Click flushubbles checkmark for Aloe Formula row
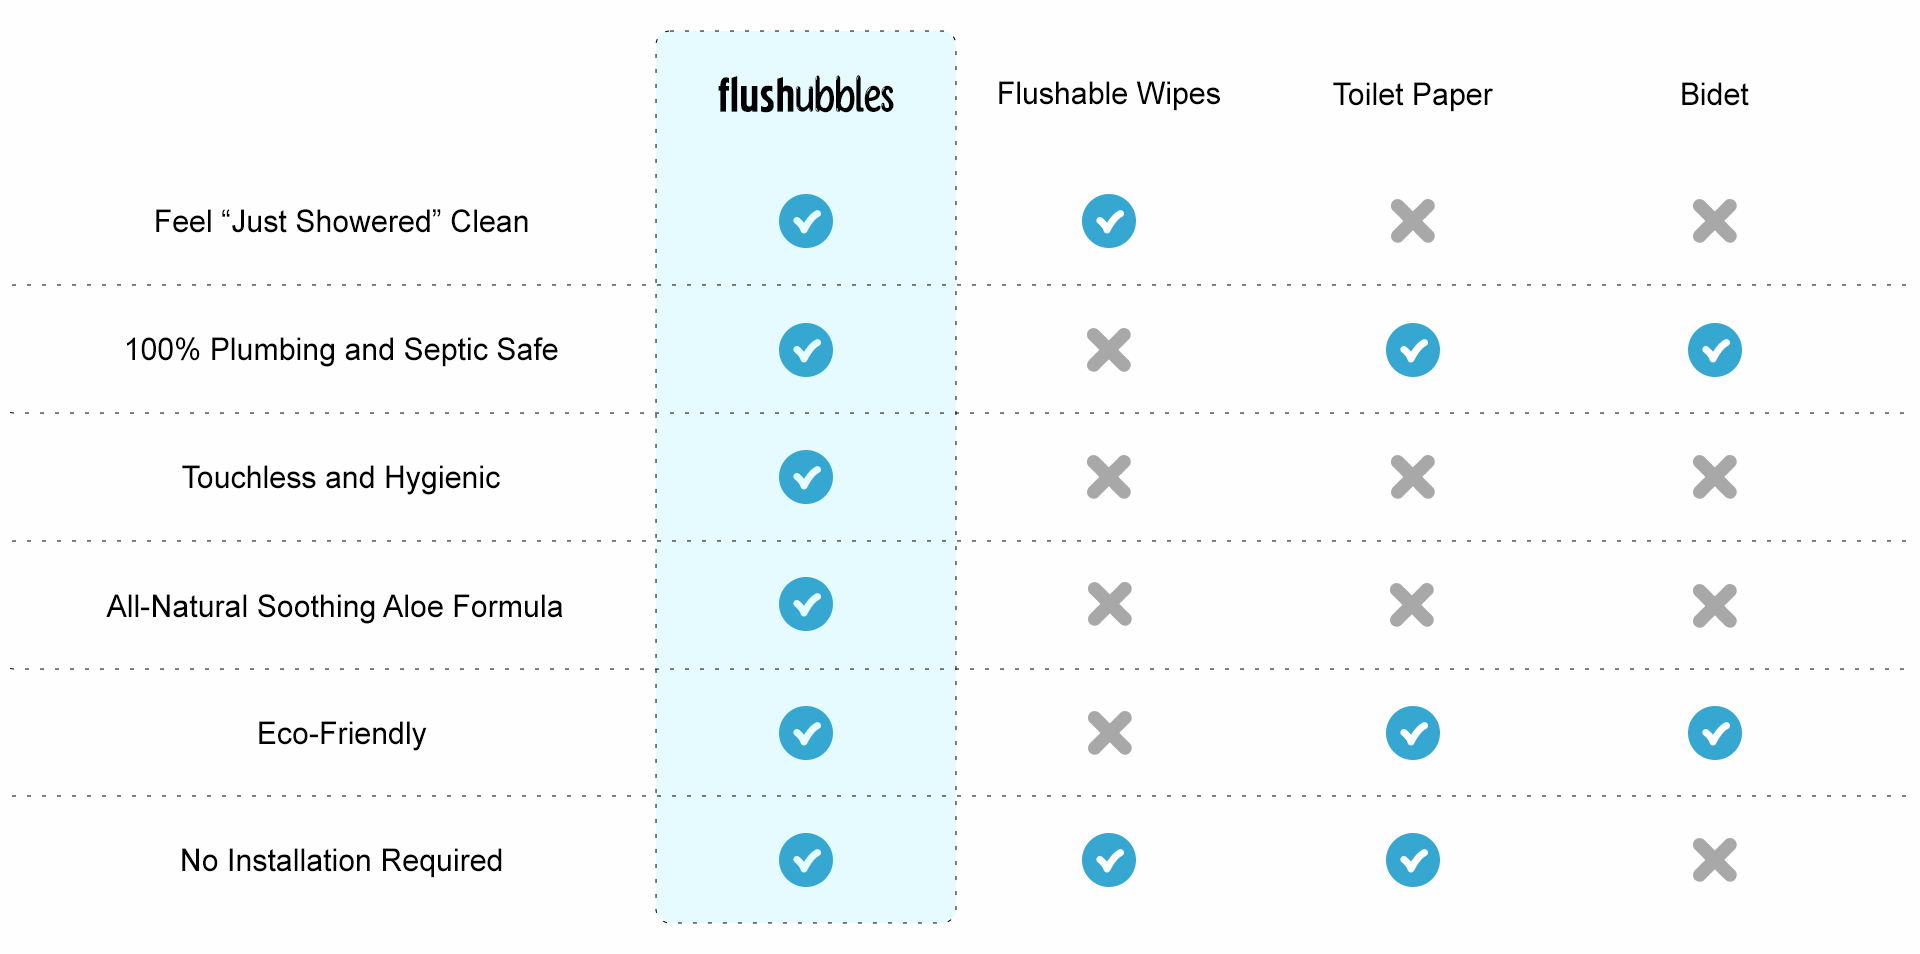Viewport: 1920px width, 954px height. pos(806,604)
